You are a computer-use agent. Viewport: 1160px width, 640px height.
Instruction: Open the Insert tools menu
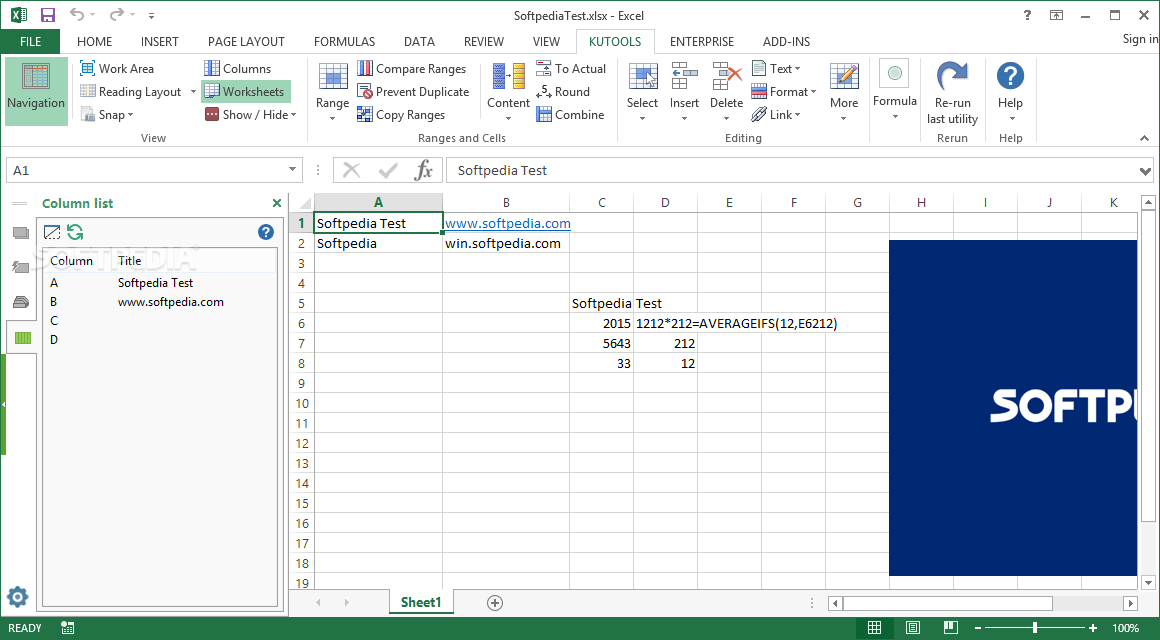[684, 92]
